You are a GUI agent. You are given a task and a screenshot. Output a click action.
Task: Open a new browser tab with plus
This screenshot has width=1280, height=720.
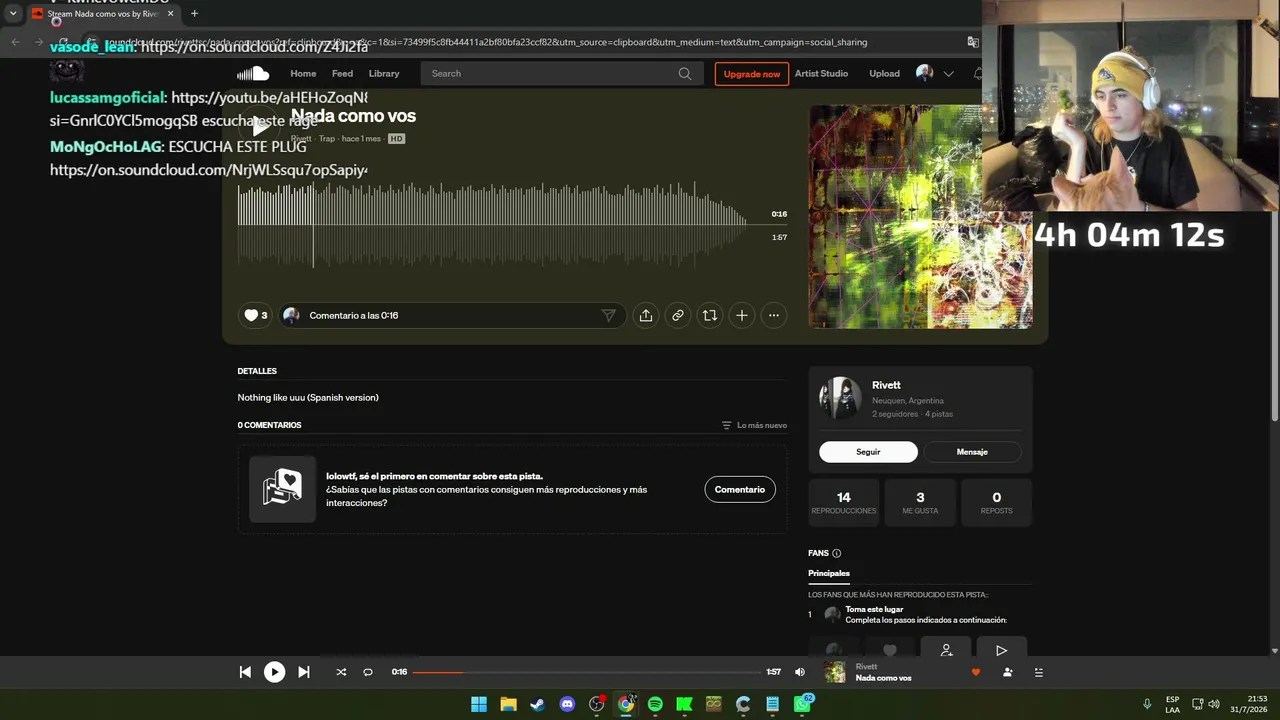pos(194,14)
